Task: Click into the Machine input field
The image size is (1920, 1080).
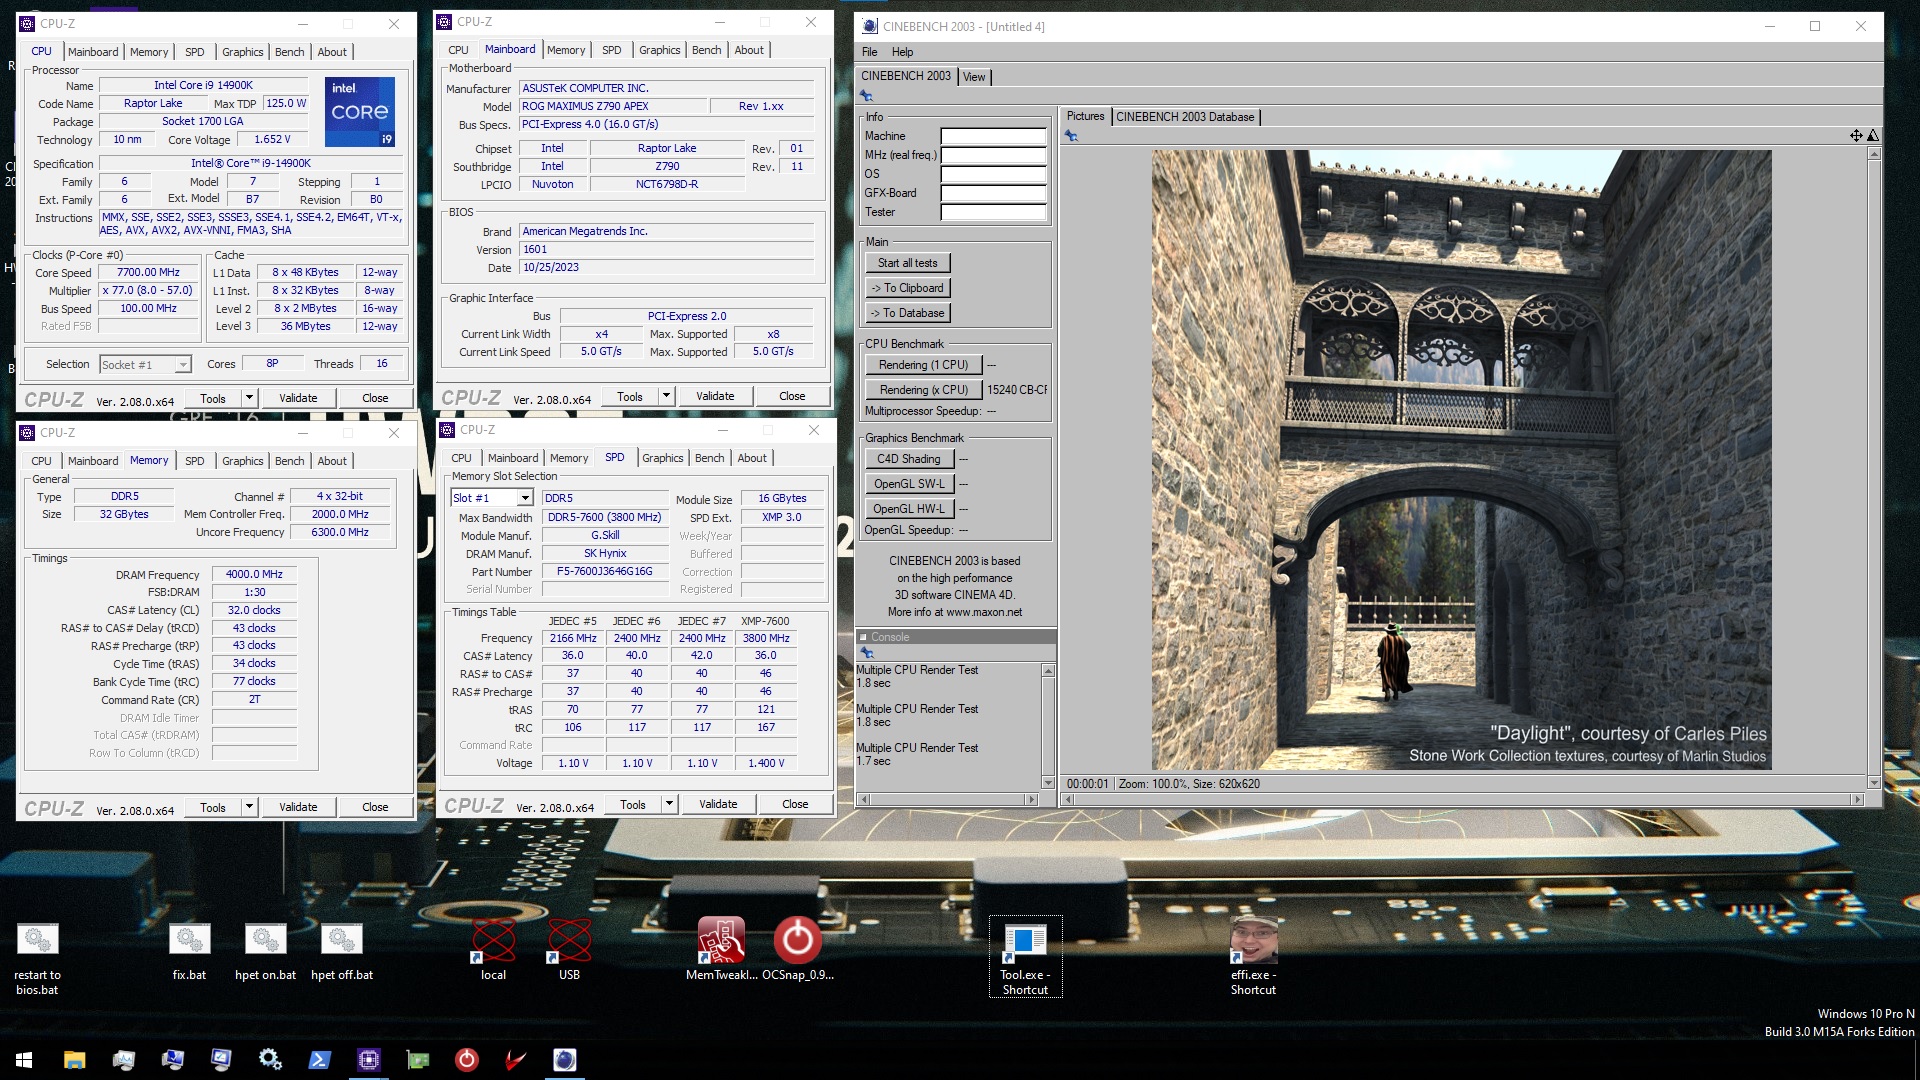Action: coord(993,136)
